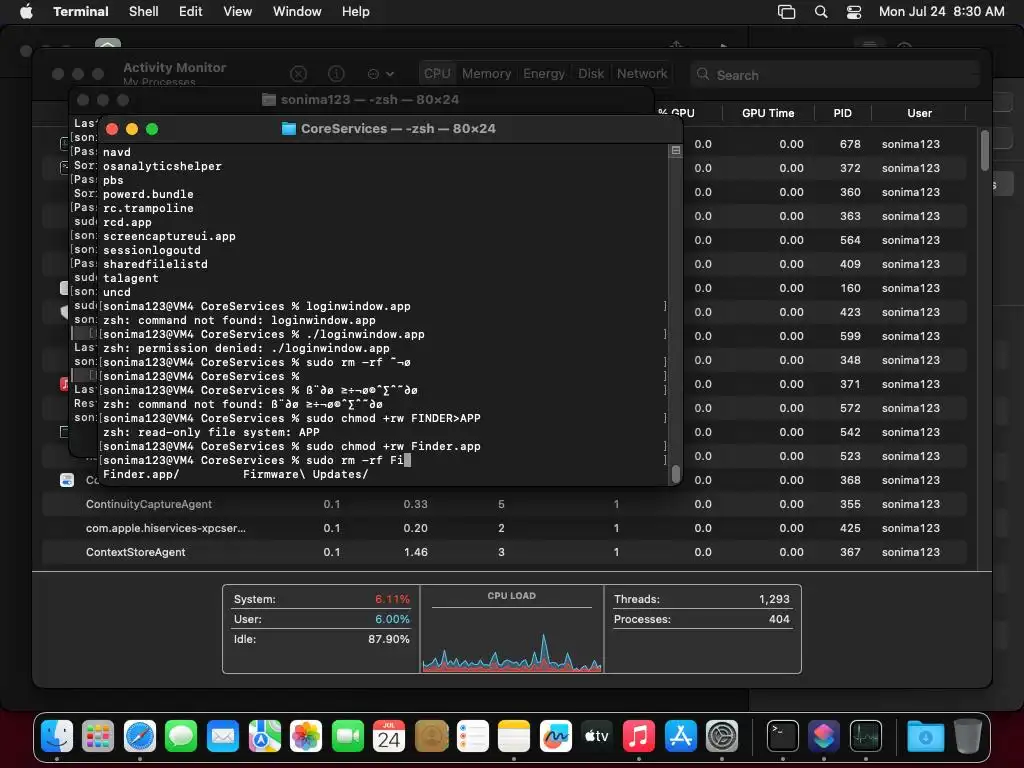
Task: Click CoreServices terminal scrollbar thumb
Action: coord(676,473)
